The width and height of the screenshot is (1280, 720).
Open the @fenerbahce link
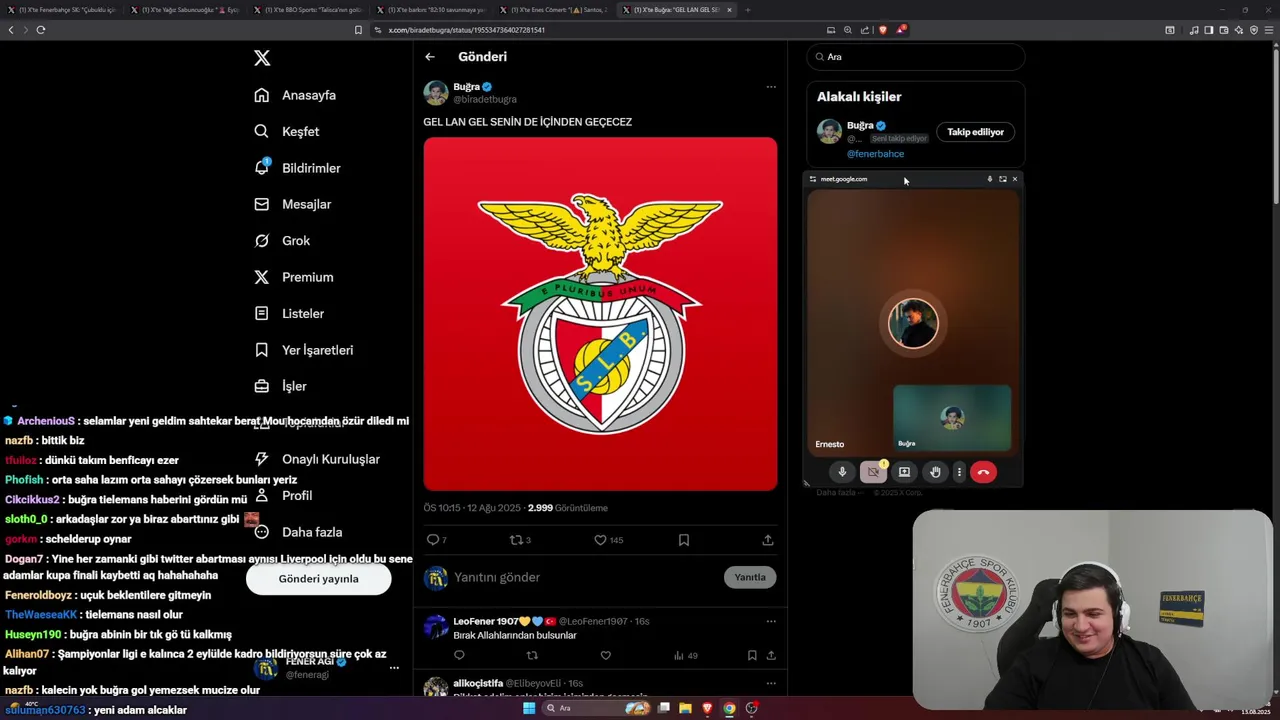click(875, 154)
